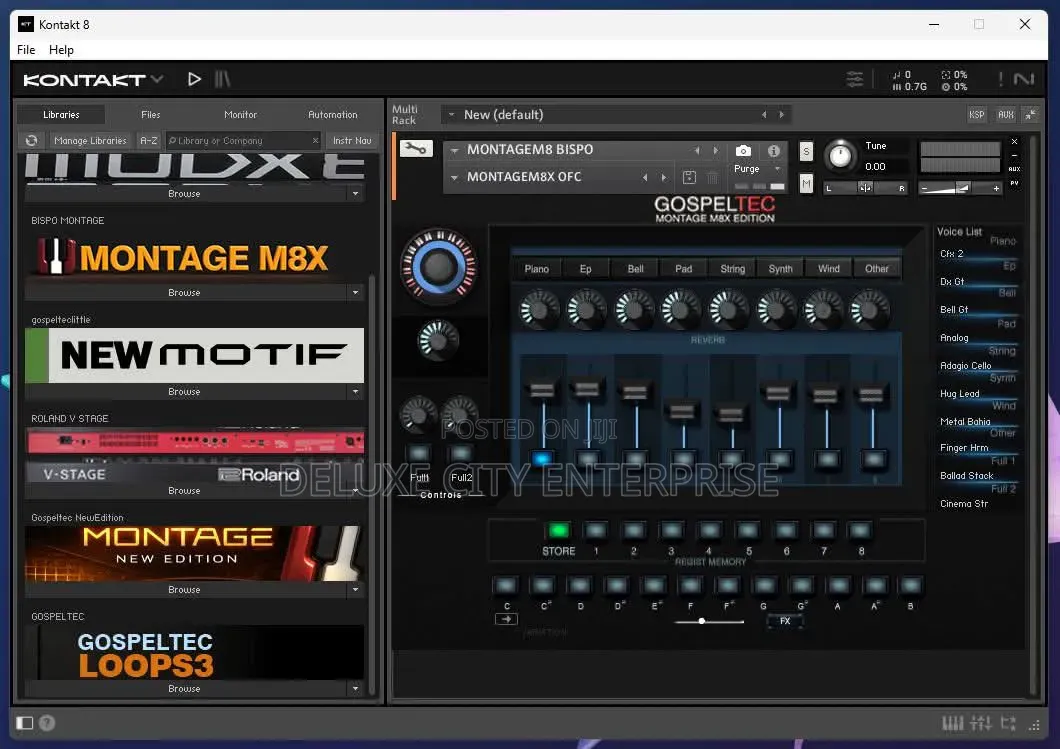
Task: Toggle the C key button
Action: 506,585
